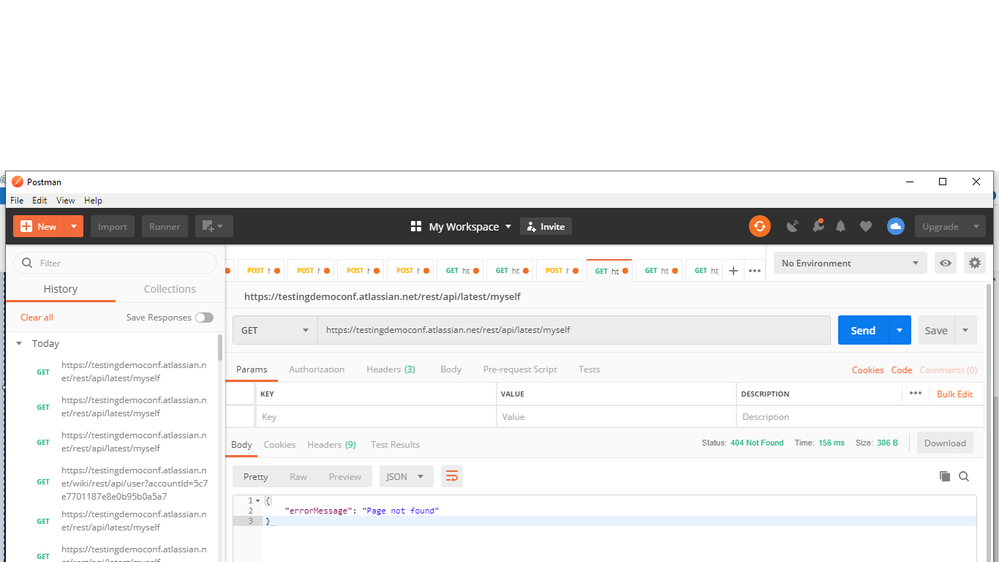Open the wrench settings icon in header

click(818, 226)
